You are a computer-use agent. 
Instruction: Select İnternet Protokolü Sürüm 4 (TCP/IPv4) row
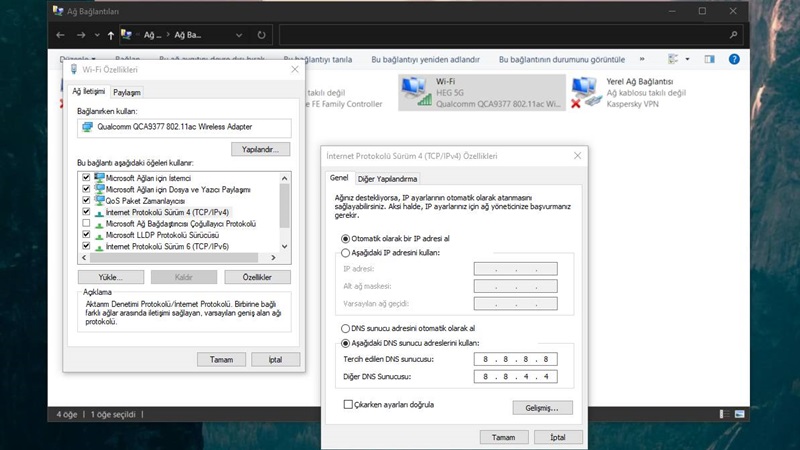[167, 212]
